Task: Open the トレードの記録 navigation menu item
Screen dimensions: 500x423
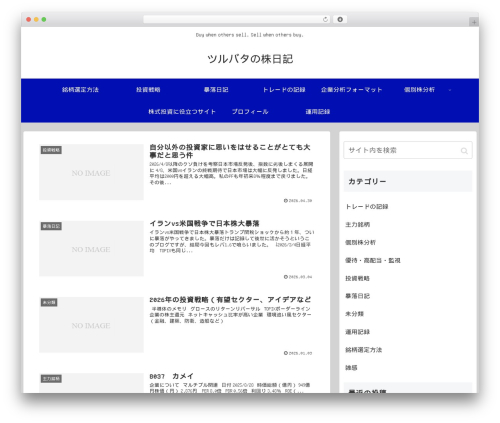Action: 284,90
